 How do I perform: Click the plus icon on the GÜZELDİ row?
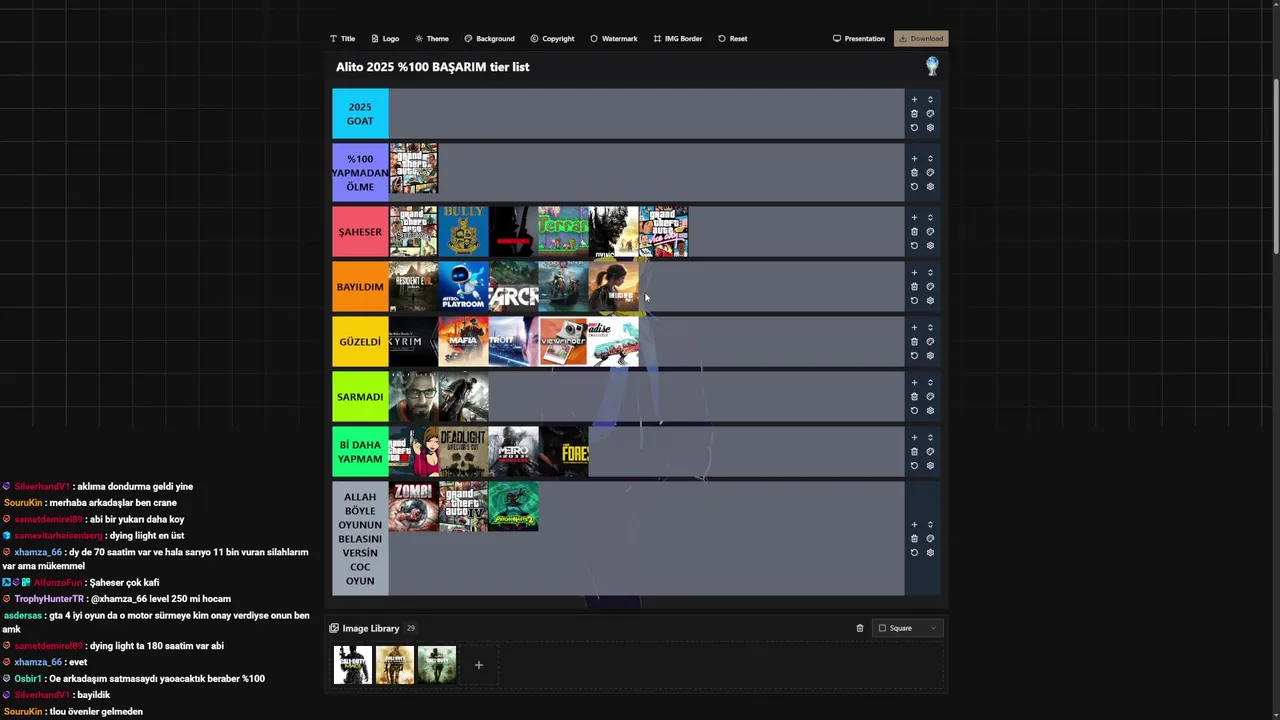[x=914, y=328]
